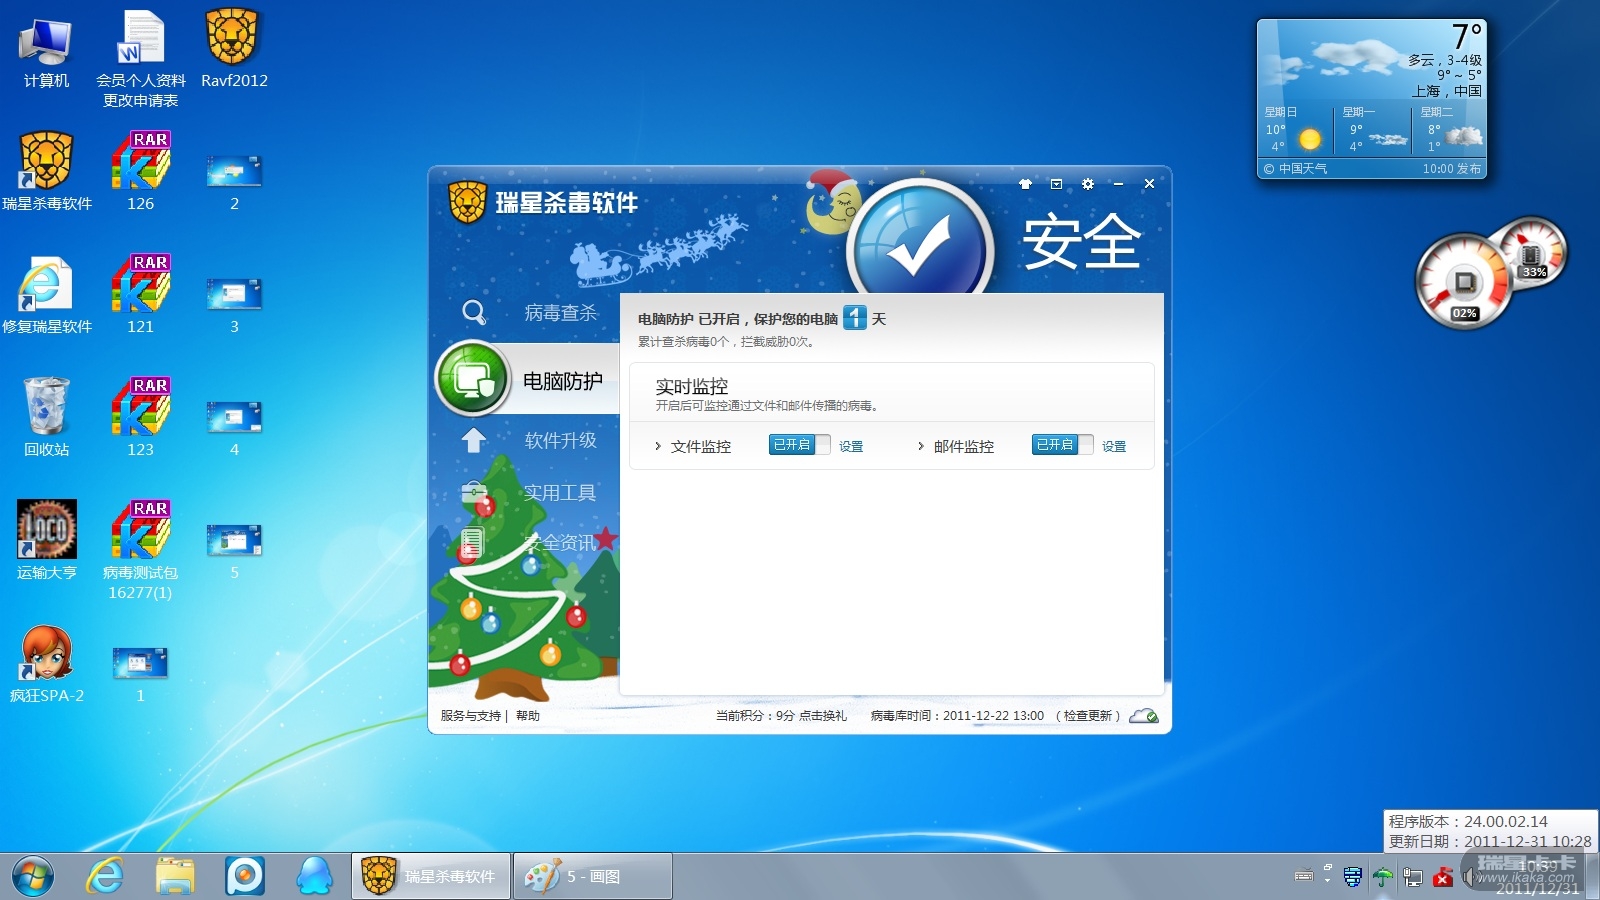This screenshot has width=1600, height=900.
Task: Open 设置 link for 邮件监控
Action: coord(1114,447)
